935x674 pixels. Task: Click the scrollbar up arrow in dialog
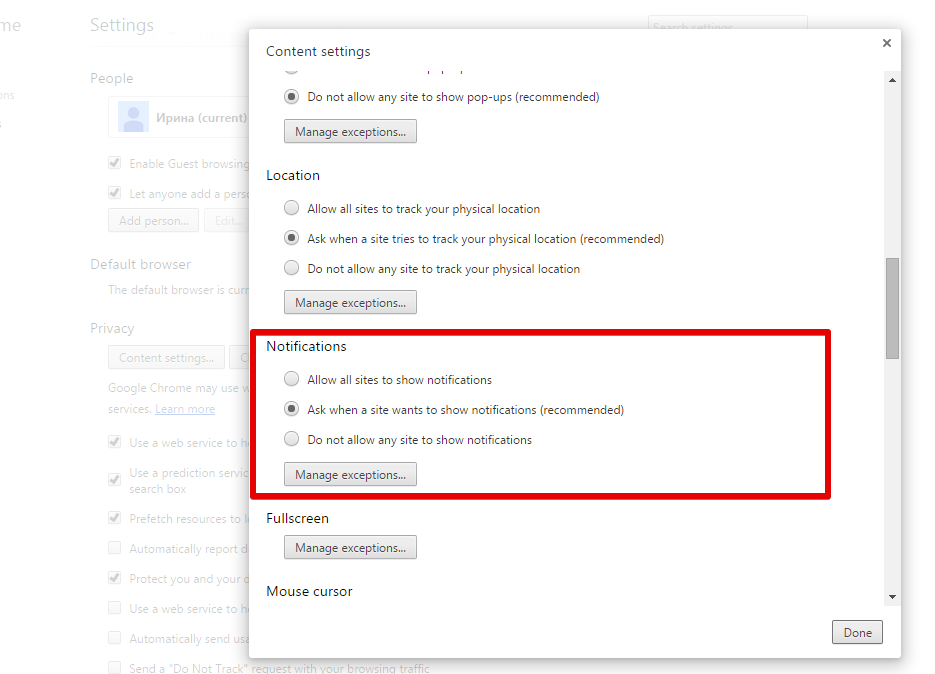click(x=892, y=79)
